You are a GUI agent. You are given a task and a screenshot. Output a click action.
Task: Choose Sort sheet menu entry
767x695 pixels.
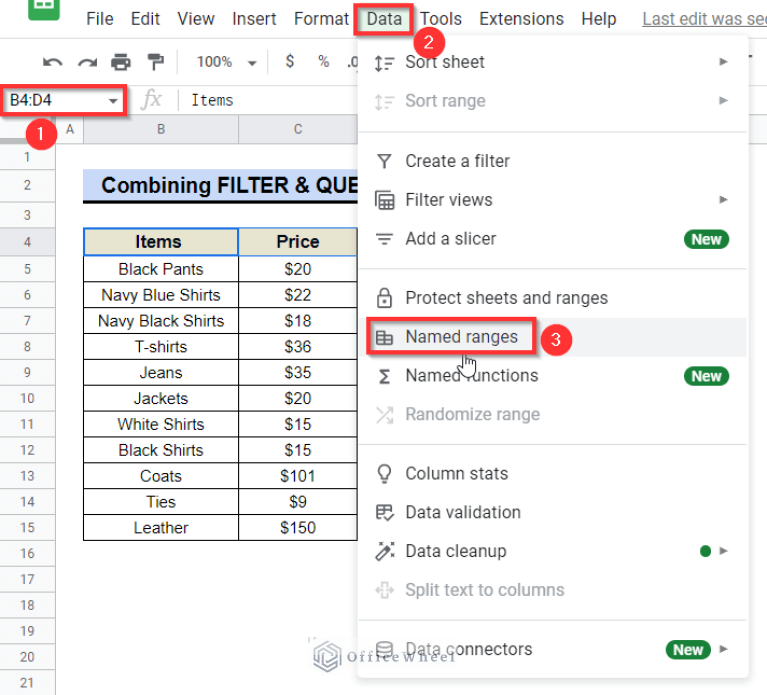tap(552, 62)
